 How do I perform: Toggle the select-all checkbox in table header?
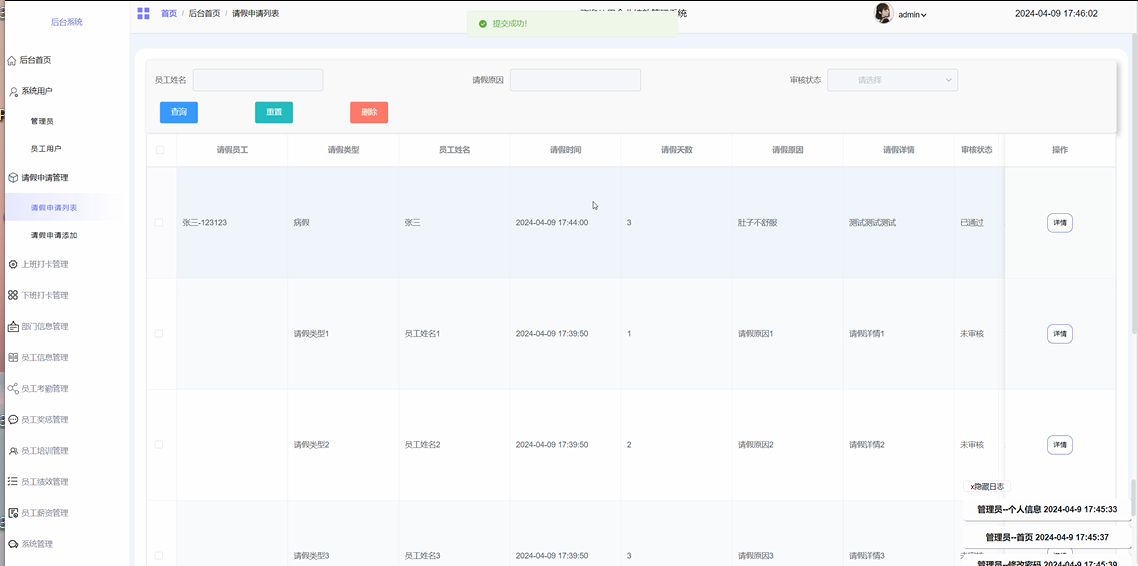(x=160, y=150)
